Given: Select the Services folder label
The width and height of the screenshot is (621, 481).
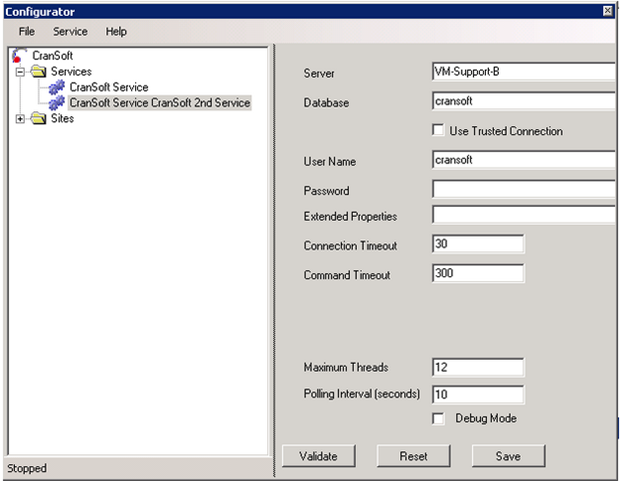Looking at the screenshot, I should coord(71,72).
